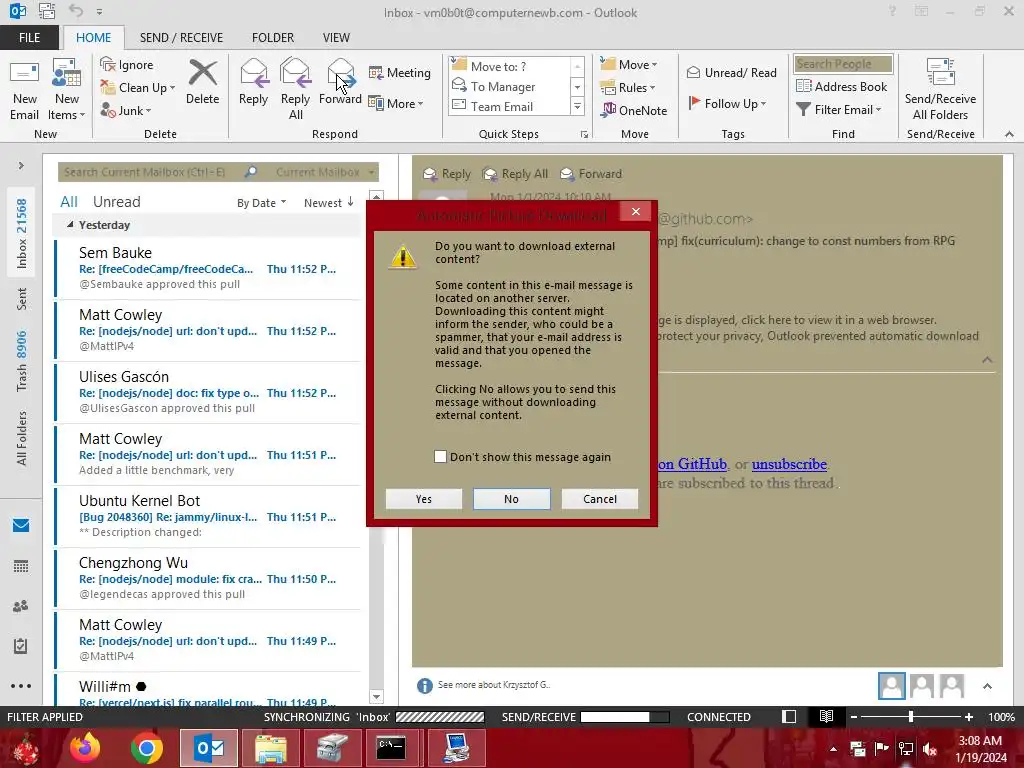
Task: Close the Automatic Picture Download dialog
Action: [x=635, y=212]
